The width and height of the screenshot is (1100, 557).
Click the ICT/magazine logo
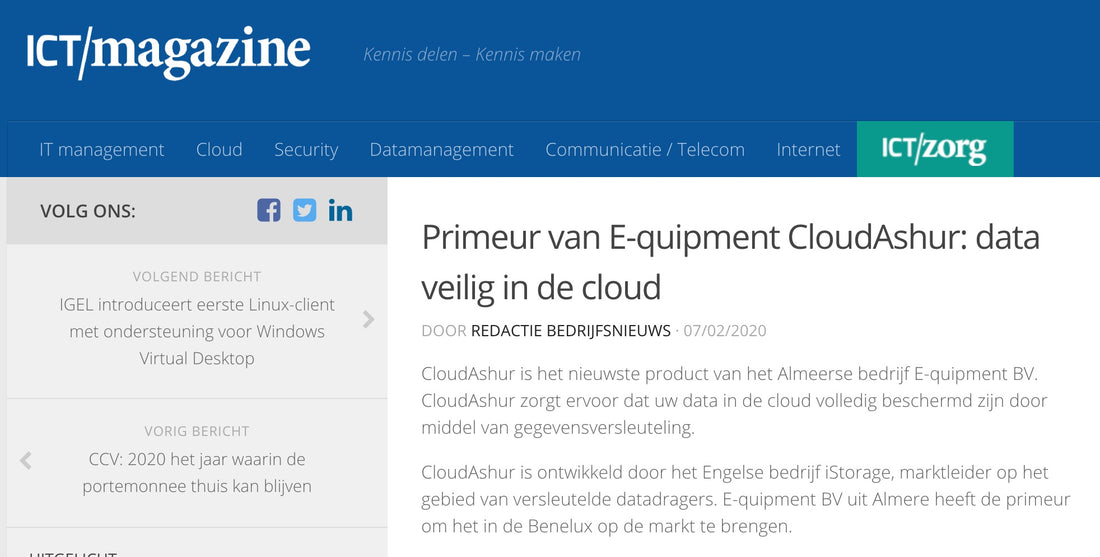coord(168,52)
